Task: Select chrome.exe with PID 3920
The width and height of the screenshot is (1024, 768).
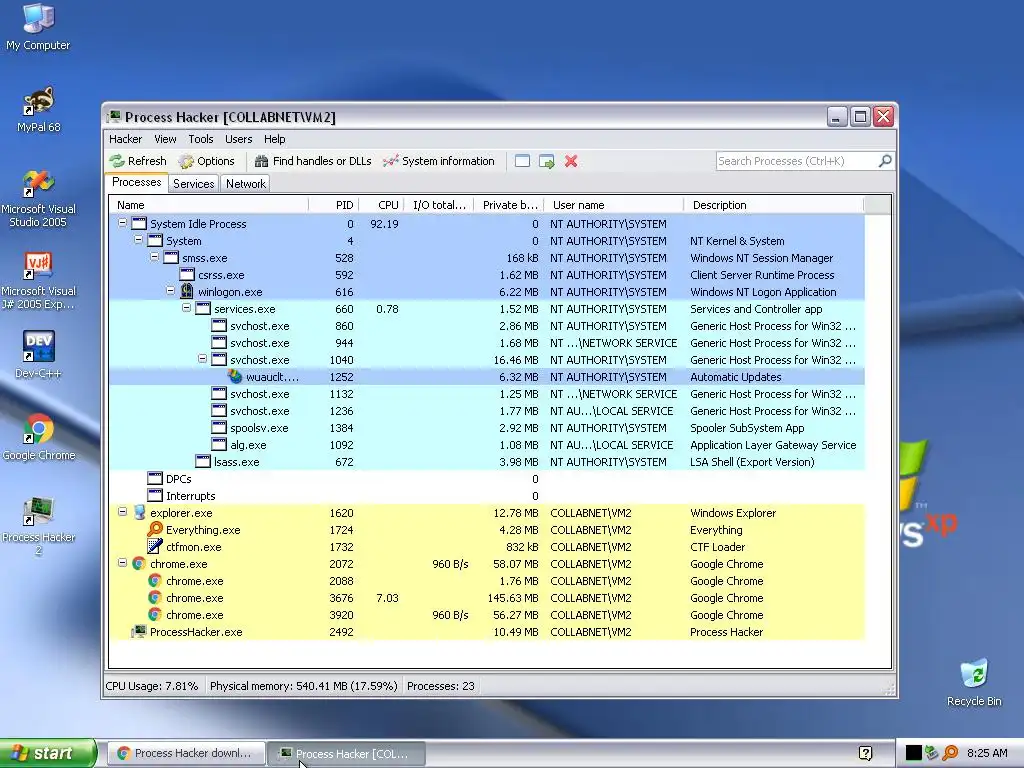Action: 487,615
